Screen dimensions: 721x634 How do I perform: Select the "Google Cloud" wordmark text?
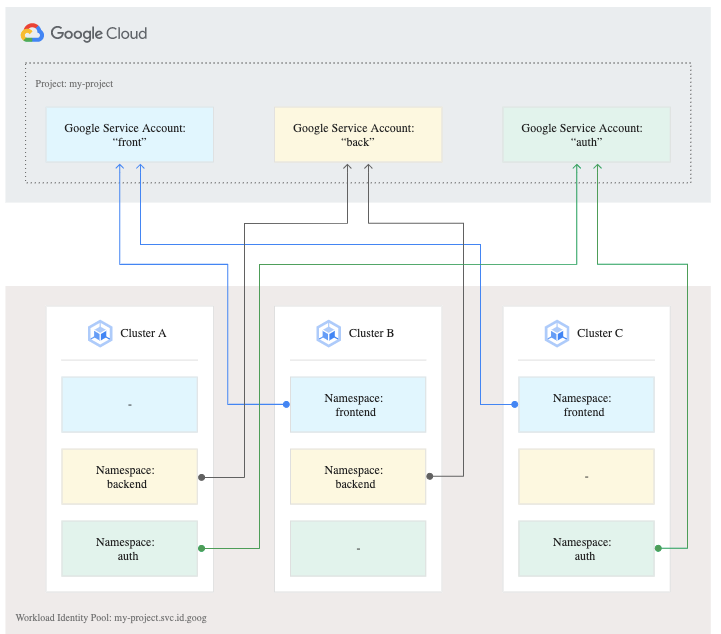tap(99, 34)
